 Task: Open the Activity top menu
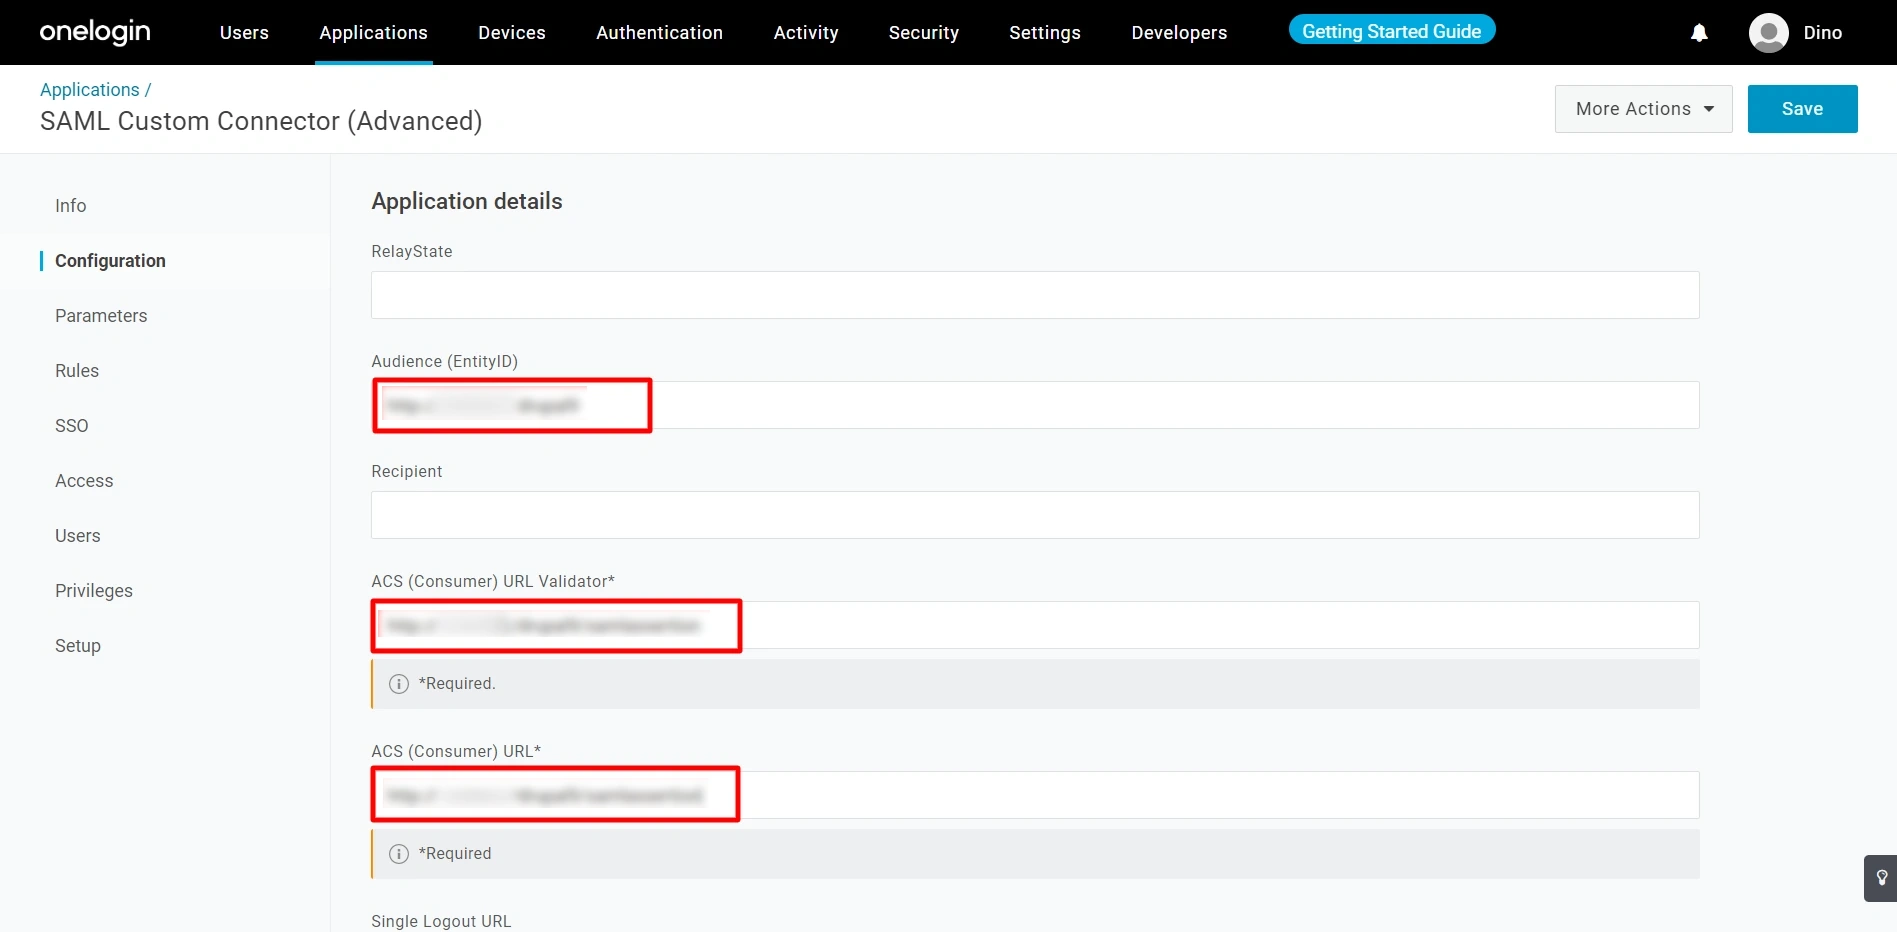pos(806,32)
